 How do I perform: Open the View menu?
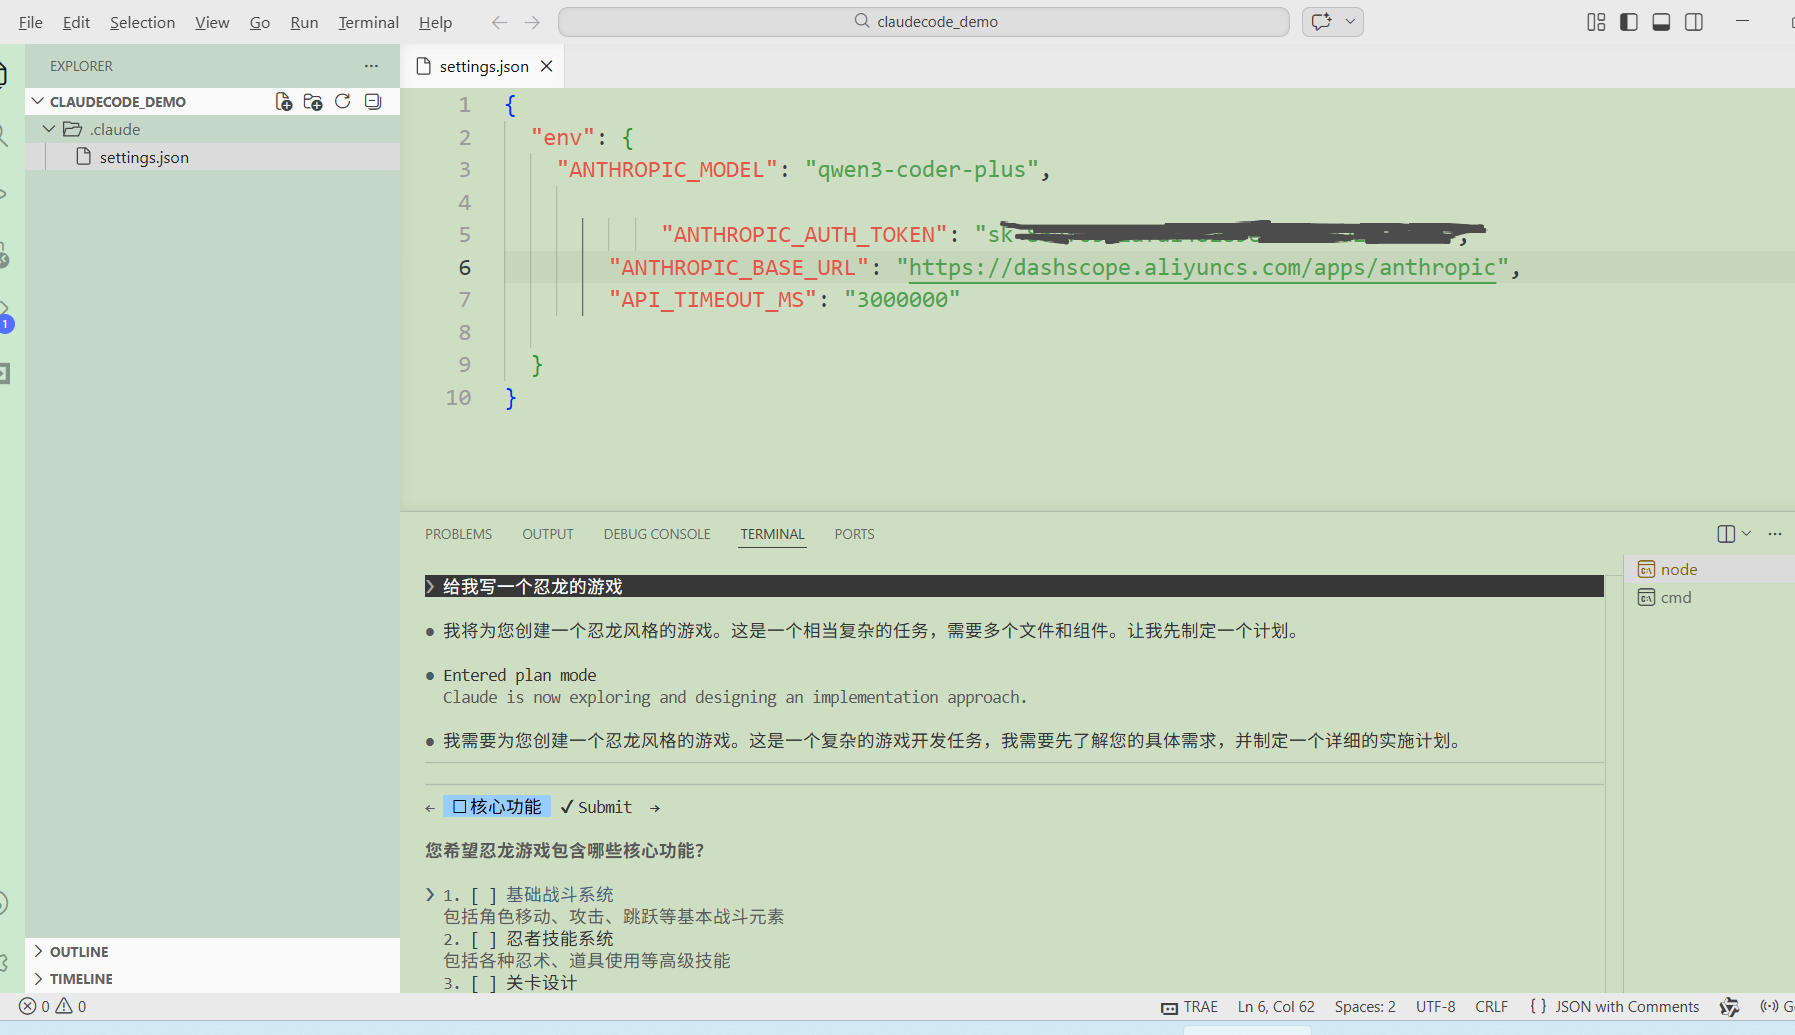pyautogui.click(x=212, y=22)
